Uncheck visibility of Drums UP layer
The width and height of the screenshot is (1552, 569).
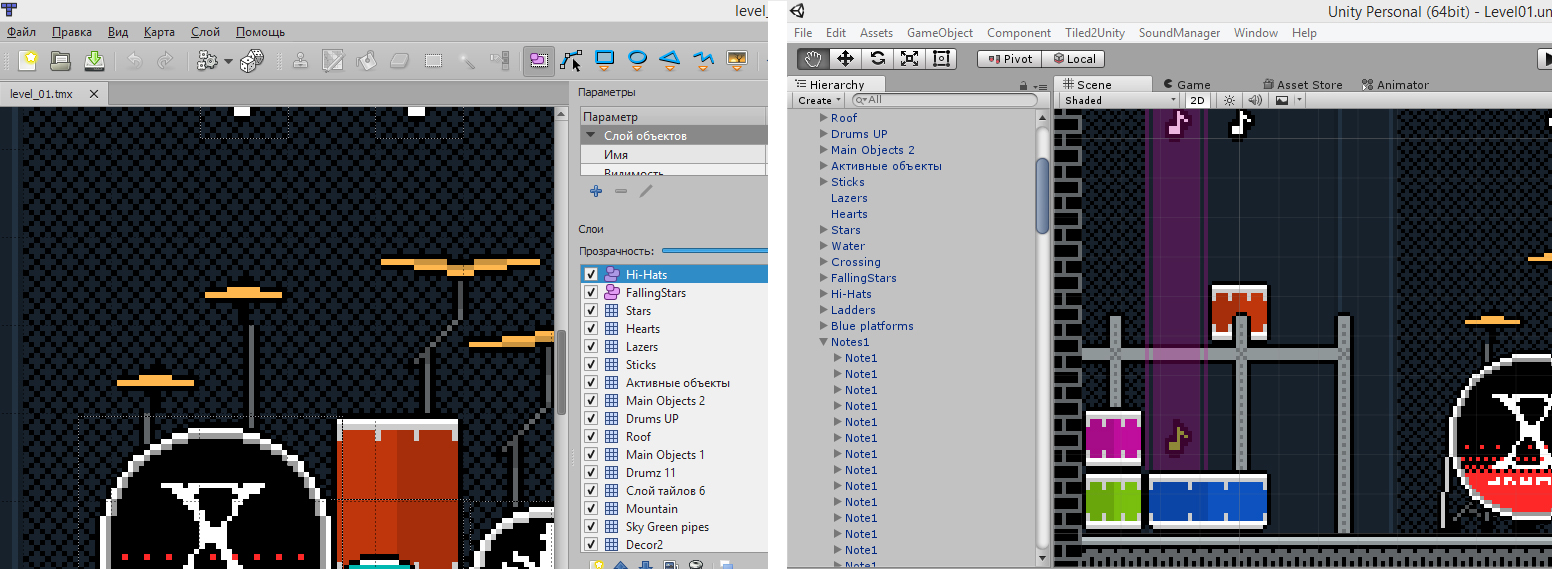pyautogui.click(x=591, y=418)
